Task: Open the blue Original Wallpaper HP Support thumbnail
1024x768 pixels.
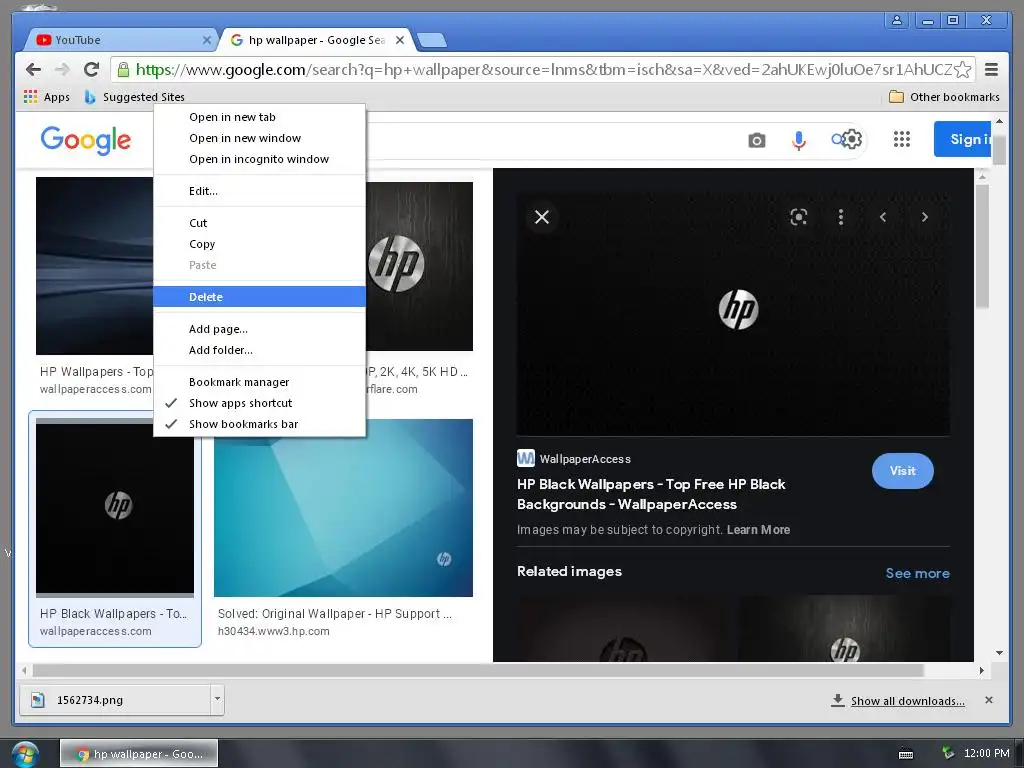Action: [x=344, y=507]
